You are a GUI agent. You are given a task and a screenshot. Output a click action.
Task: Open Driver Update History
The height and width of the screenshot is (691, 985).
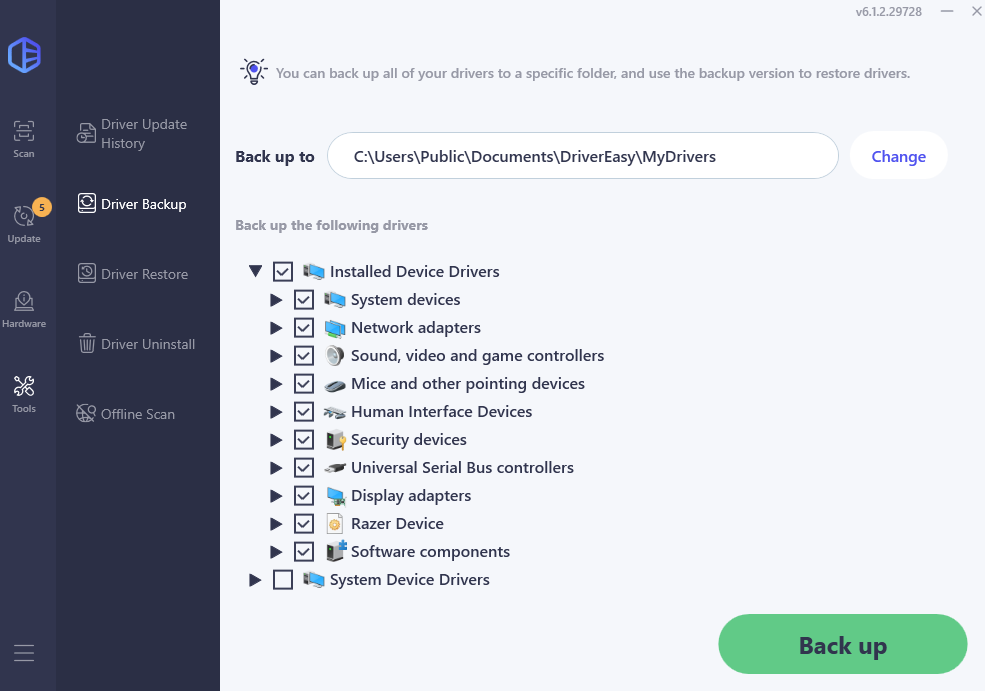pyautogui.click(x=133, y=134)
